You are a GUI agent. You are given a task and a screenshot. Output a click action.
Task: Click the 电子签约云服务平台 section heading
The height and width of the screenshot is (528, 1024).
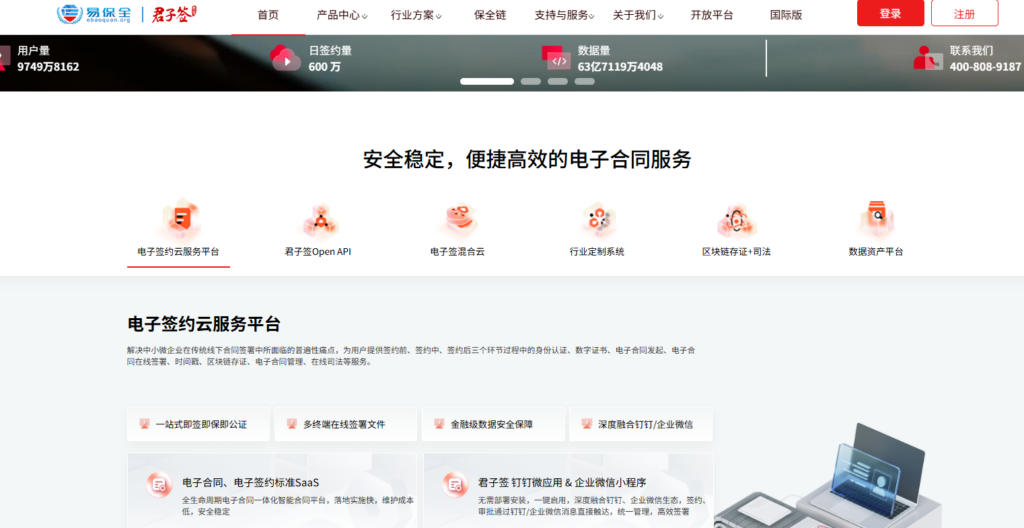[x=204, y=323]
